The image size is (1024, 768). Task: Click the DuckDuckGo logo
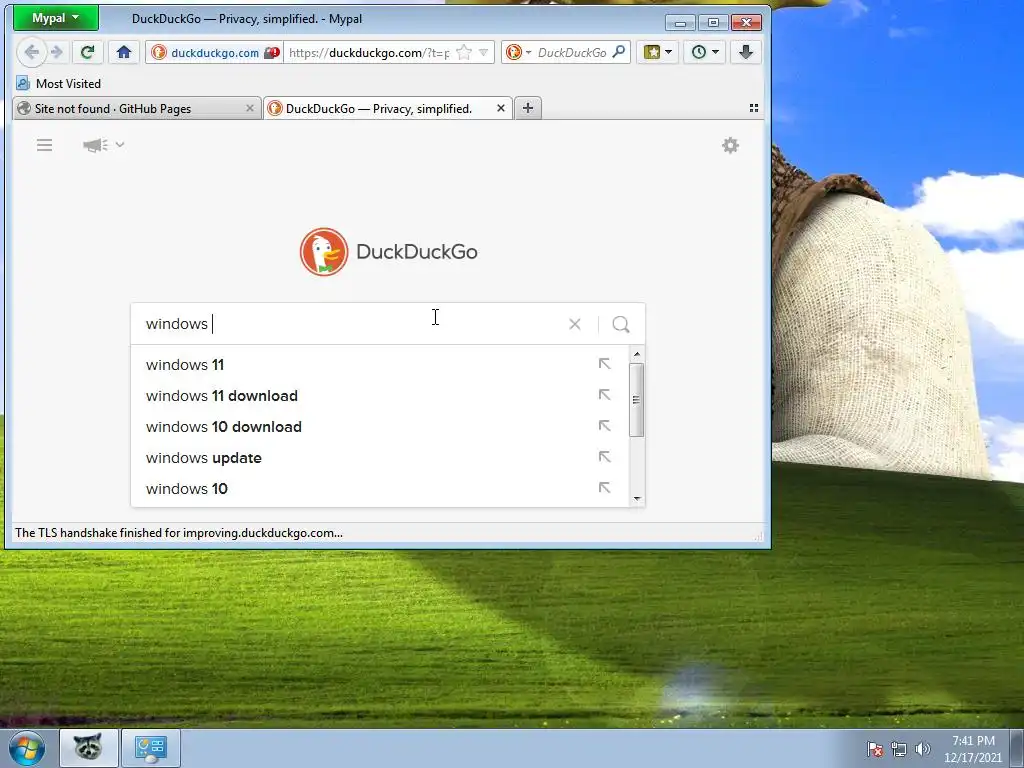click(x=389, y=252)
